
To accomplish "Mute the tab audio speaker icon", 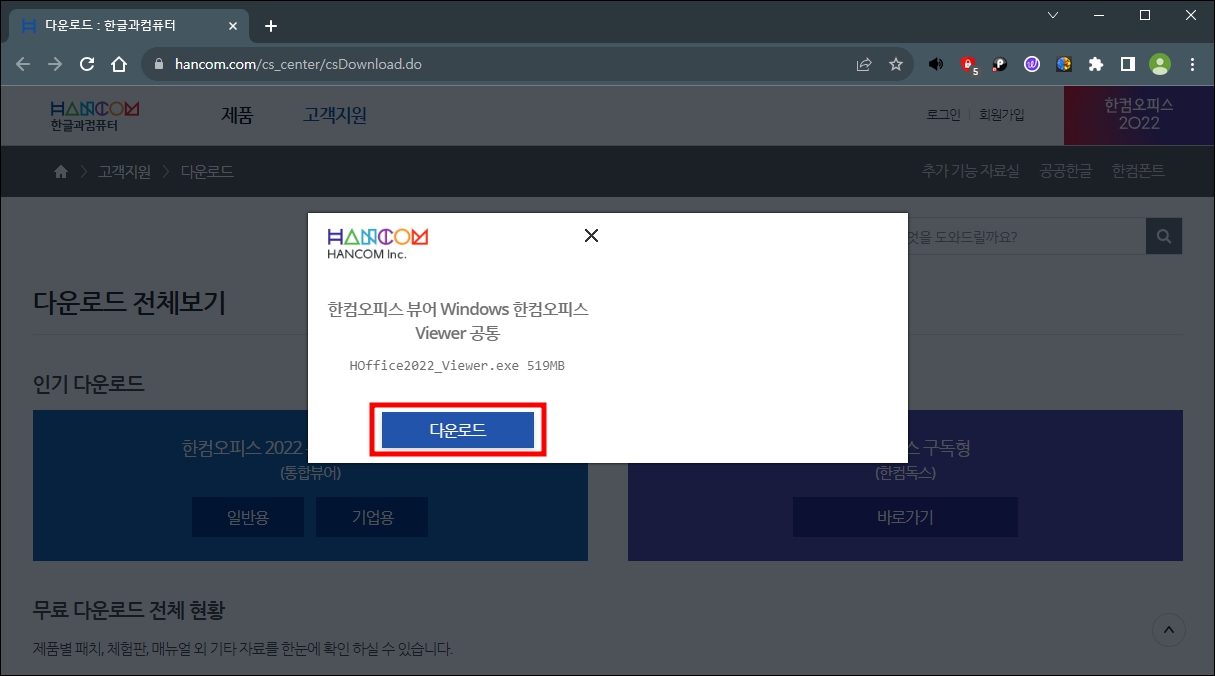I will [x=935, y=64].
